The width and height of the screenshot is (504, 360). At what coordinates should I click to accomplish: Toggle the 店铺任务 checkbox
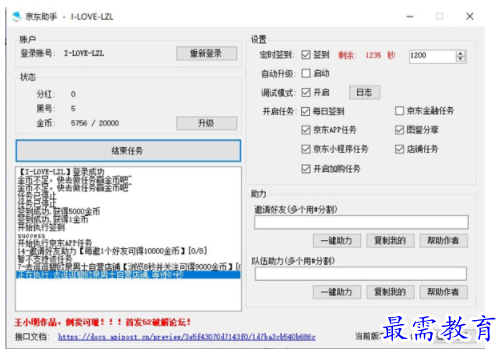click(399, 149)
